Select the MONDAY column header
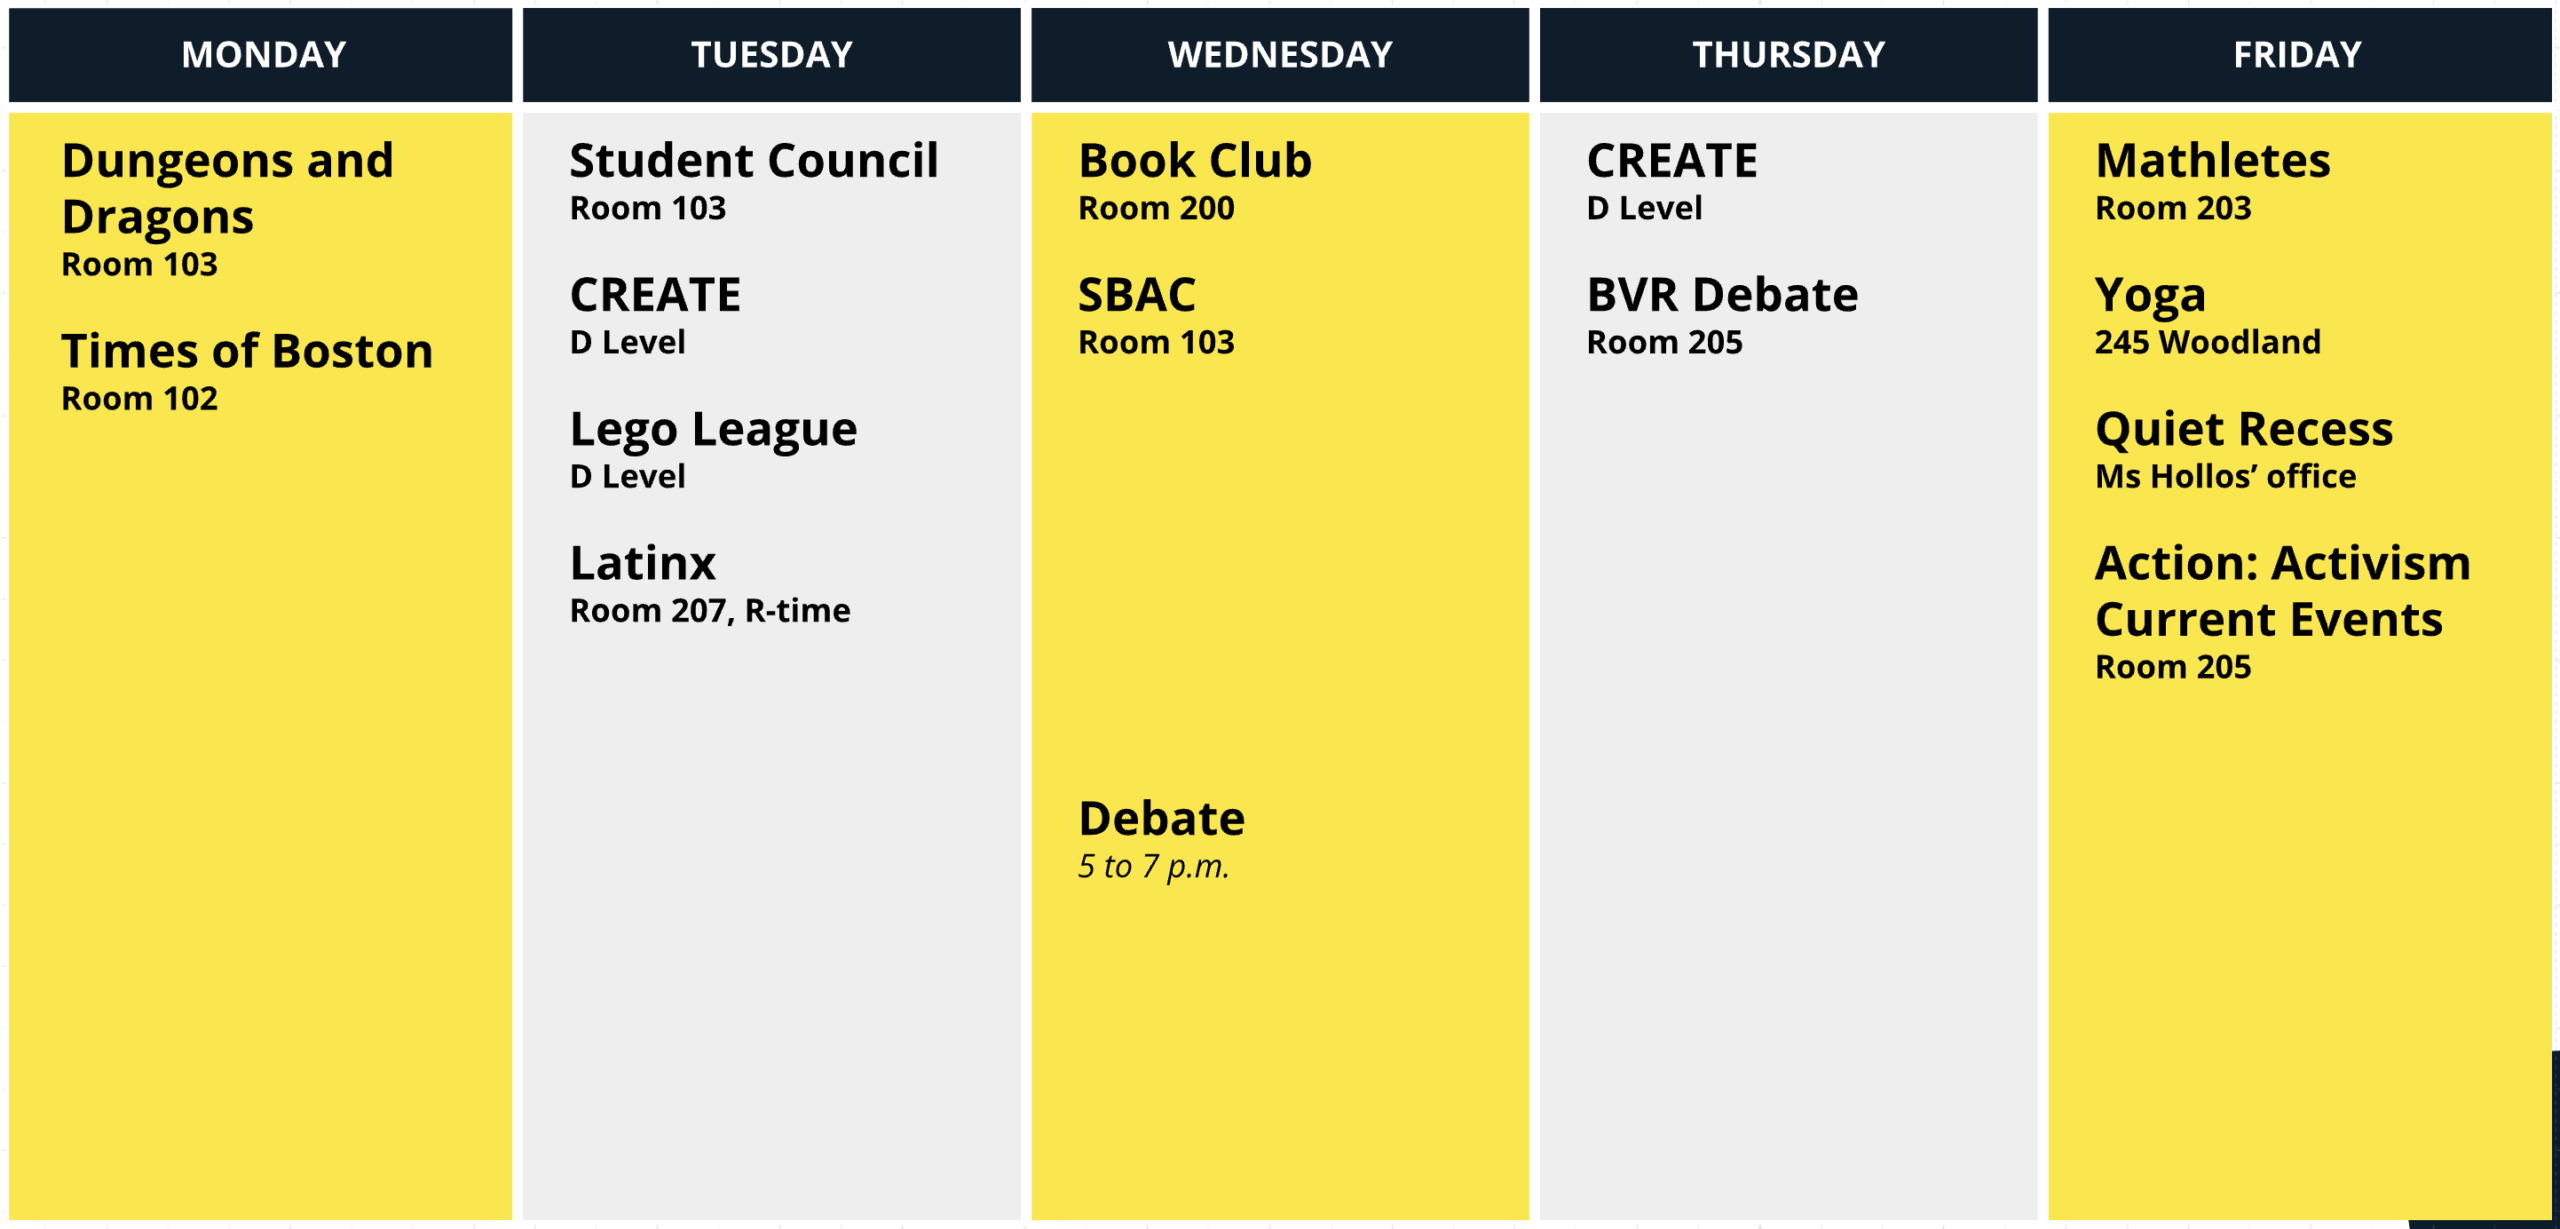 [x=263, y=55]
